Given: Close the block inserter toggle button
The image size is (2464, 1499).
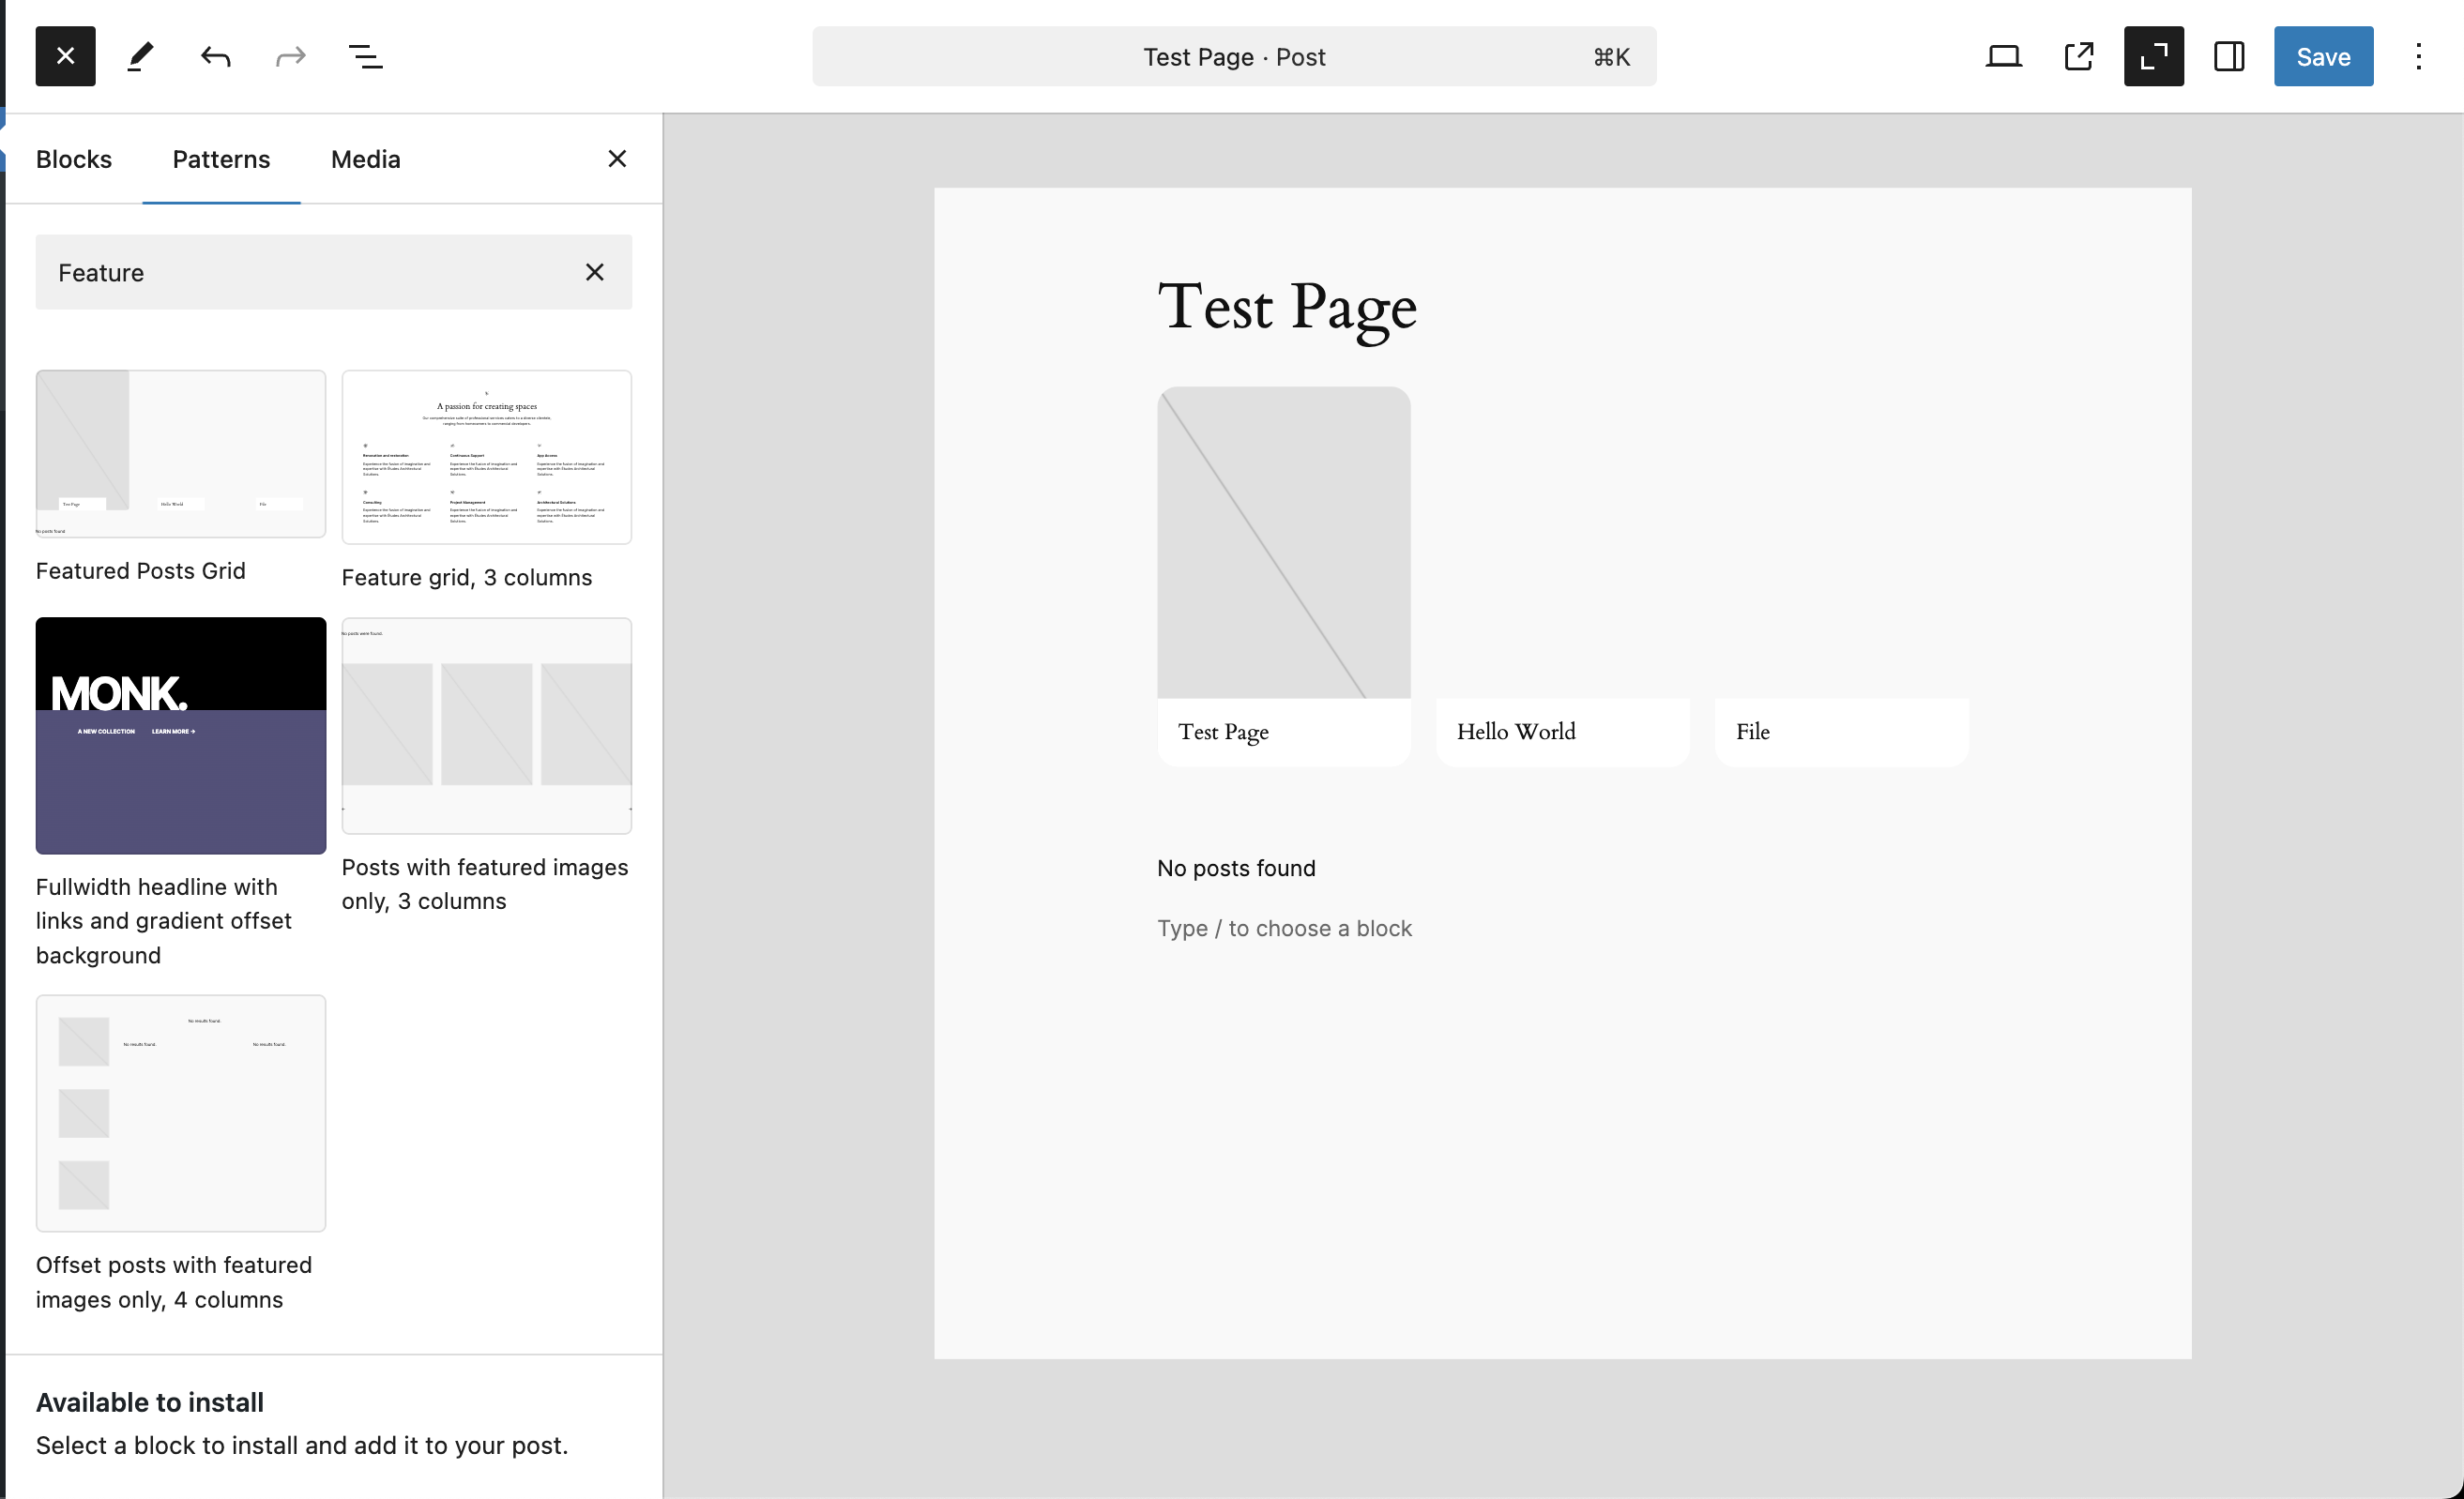Looking at the screenshot, I should [x=65, y=56].
